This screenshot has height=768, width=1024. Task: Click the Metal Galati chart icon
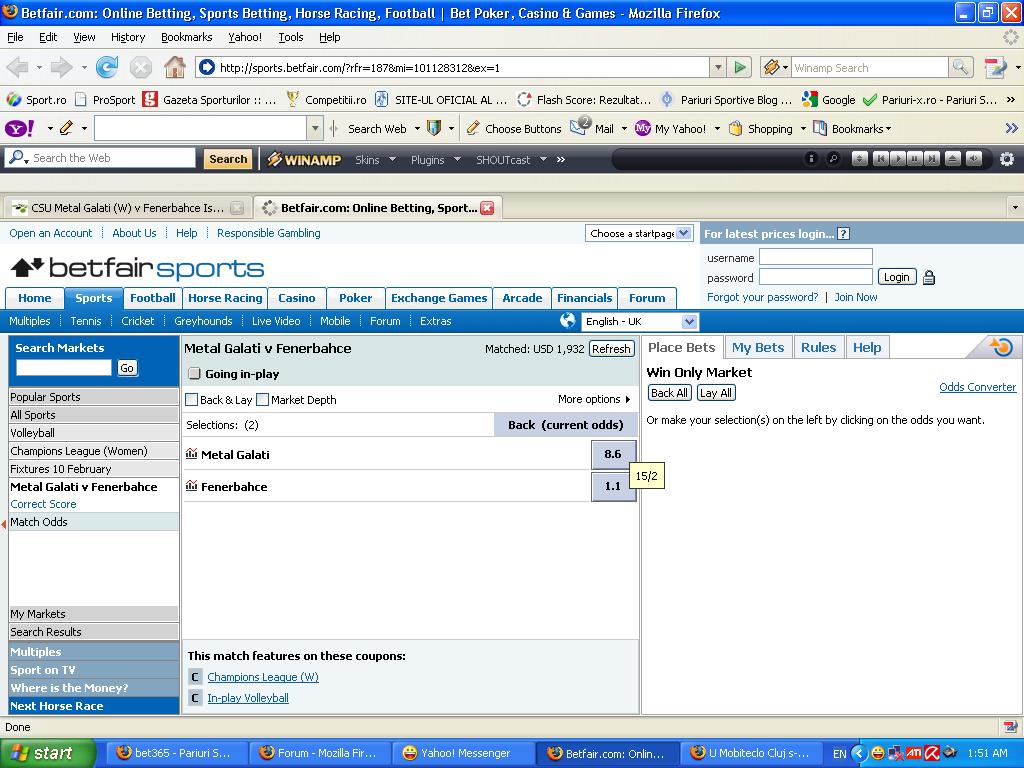point(191,453)
